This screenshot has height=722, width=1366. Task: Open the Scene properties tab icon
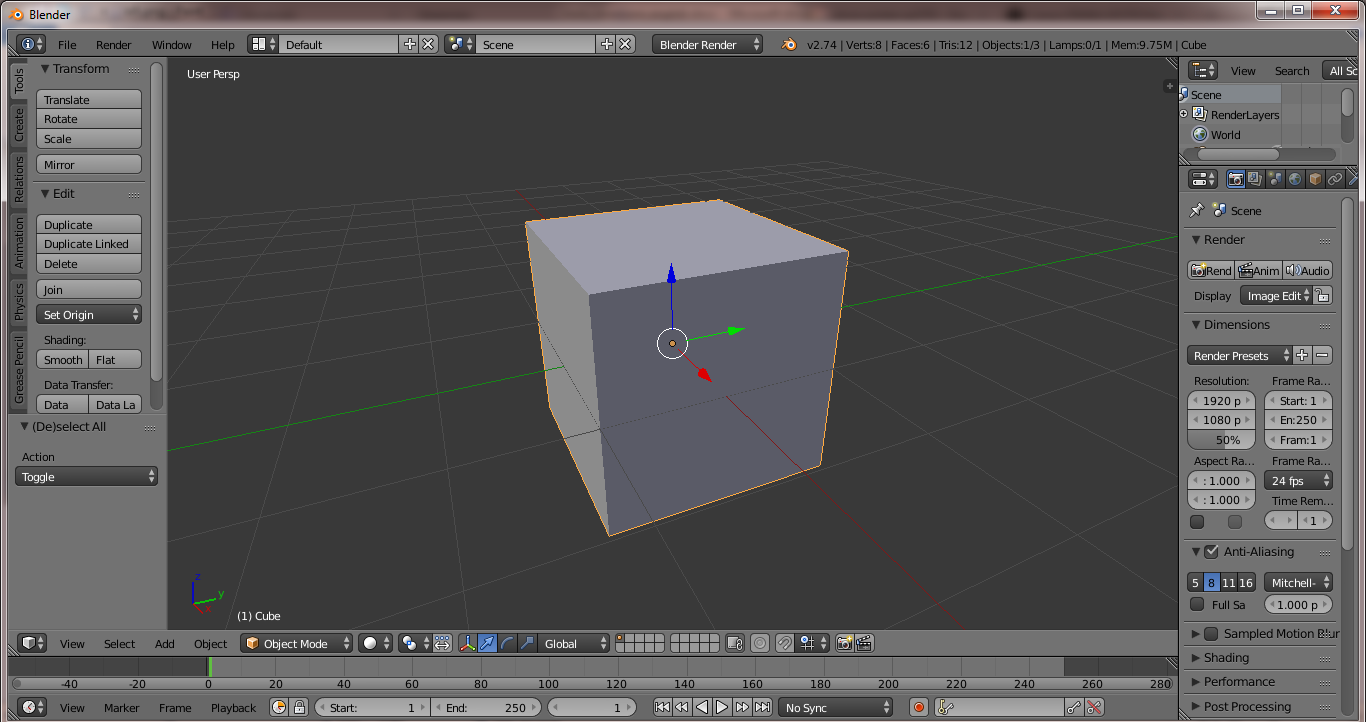[1275, 179]
